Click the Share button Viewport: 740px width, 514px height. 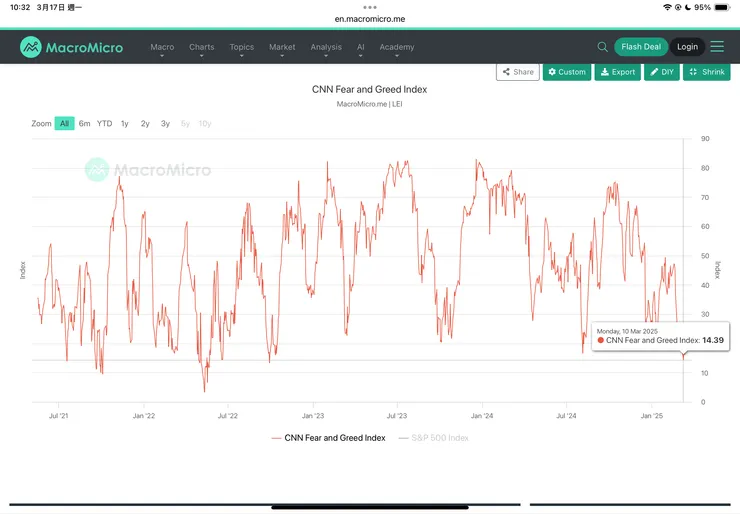518,72
